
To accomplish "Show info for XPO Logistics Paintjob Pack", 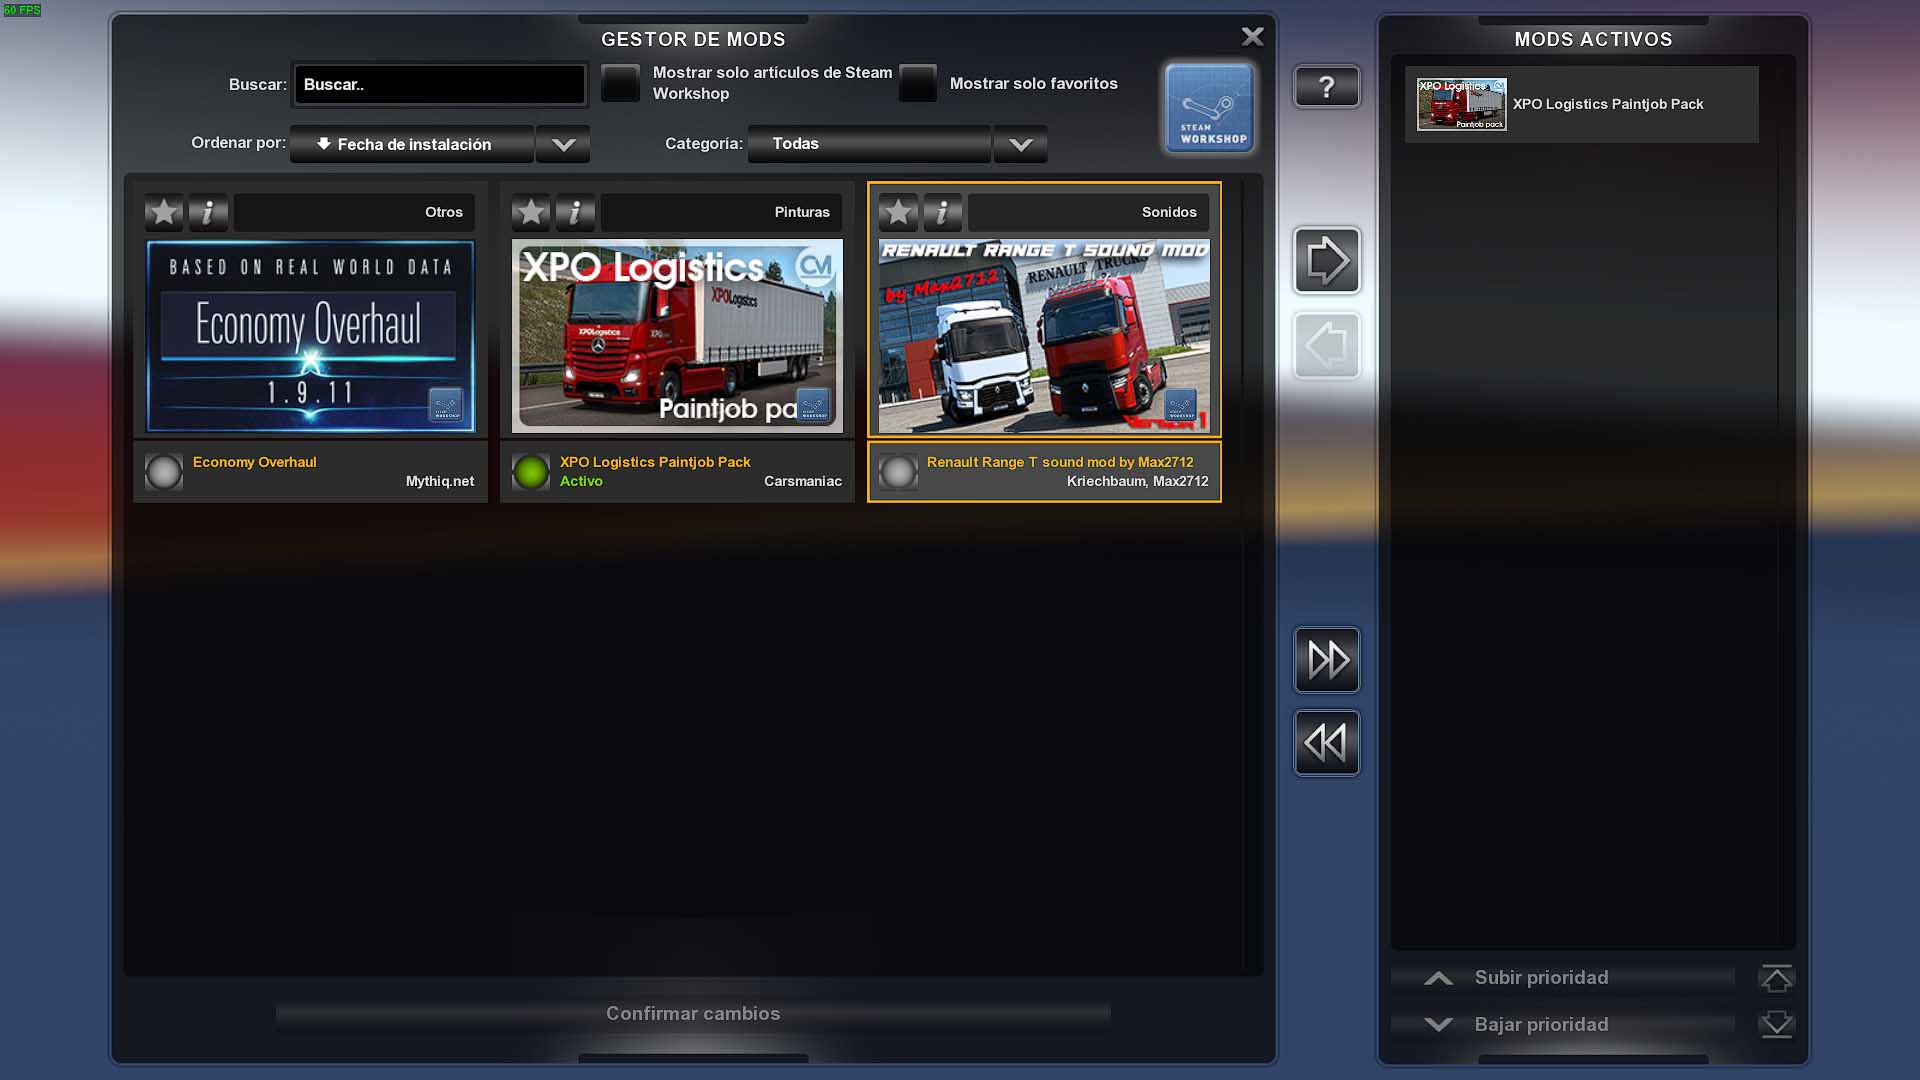I will pos(575,212).
